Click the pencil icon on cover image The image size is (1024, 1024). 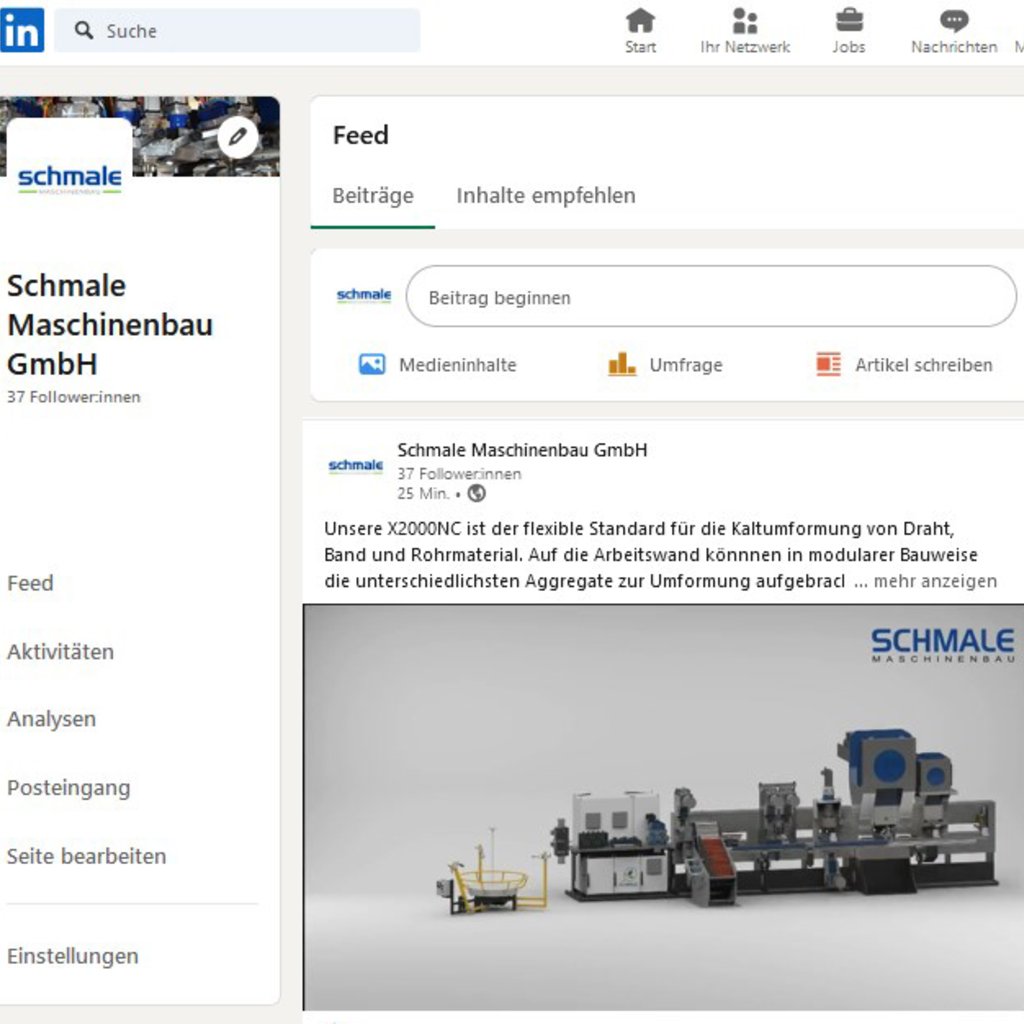point(238,137)
